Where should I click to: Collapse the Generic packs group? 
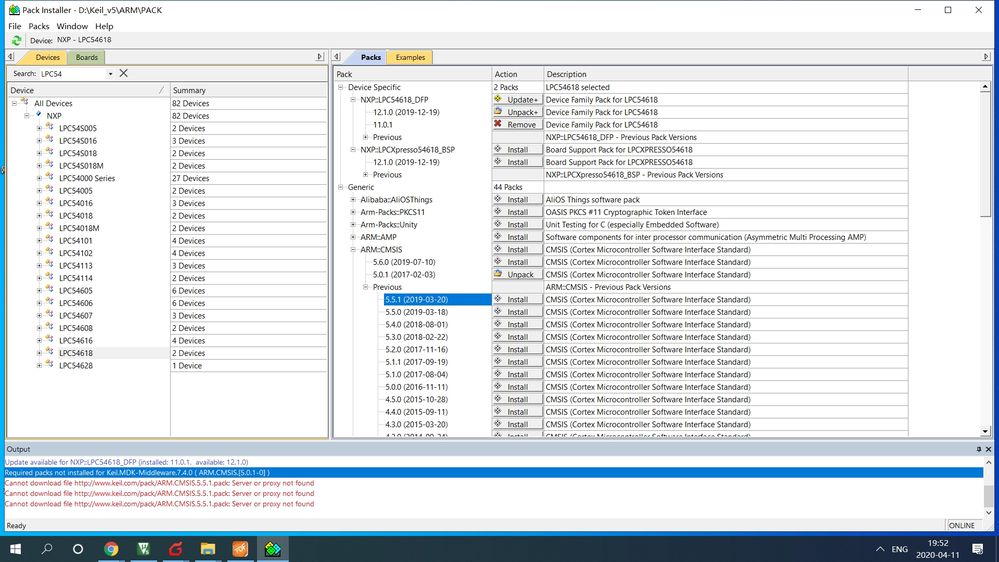tap(341, 187)
